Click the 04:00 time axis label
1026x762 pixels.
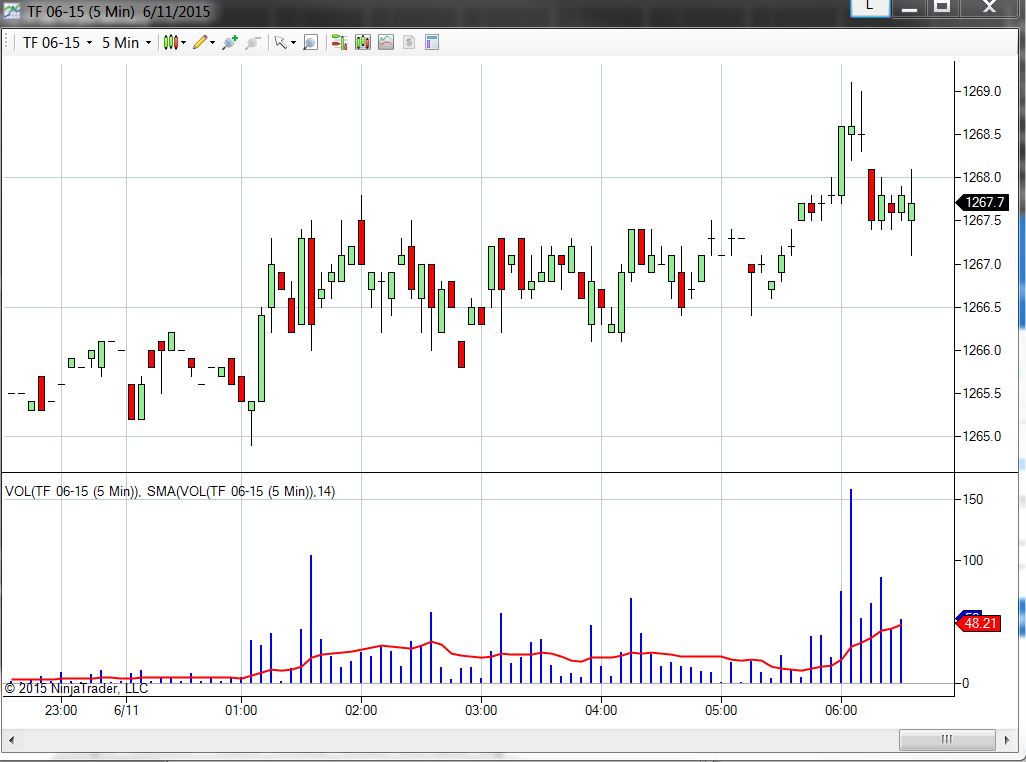(x=601, y=710)
